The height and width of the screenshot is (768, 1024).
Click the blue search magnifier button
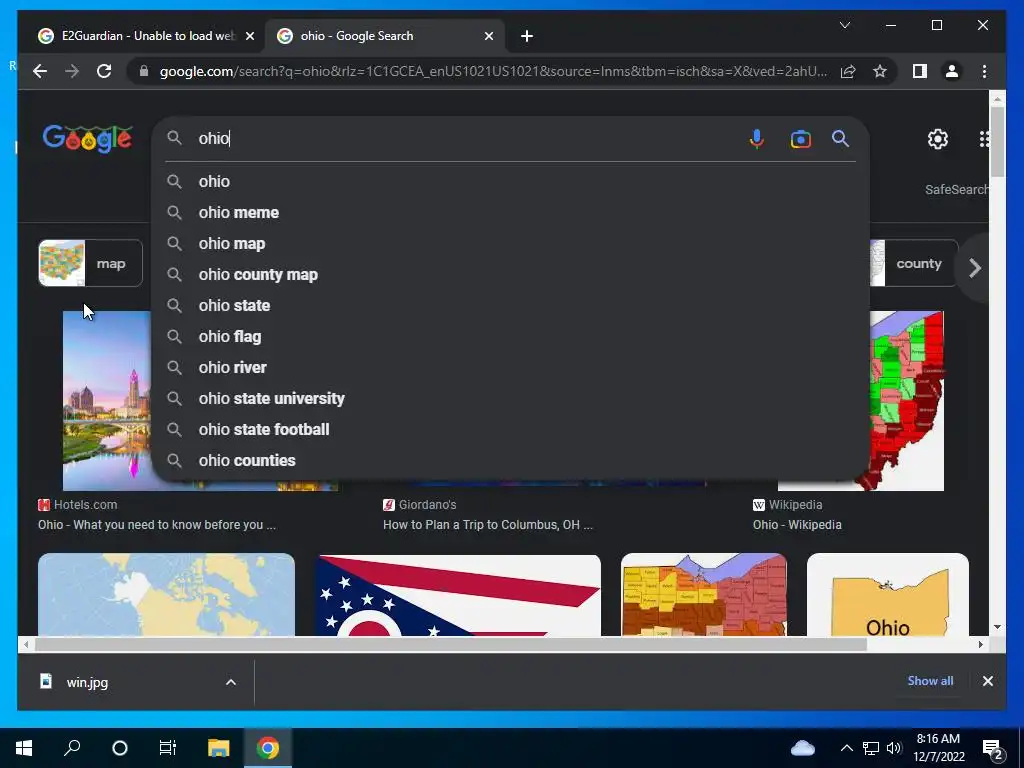point(840,138)
